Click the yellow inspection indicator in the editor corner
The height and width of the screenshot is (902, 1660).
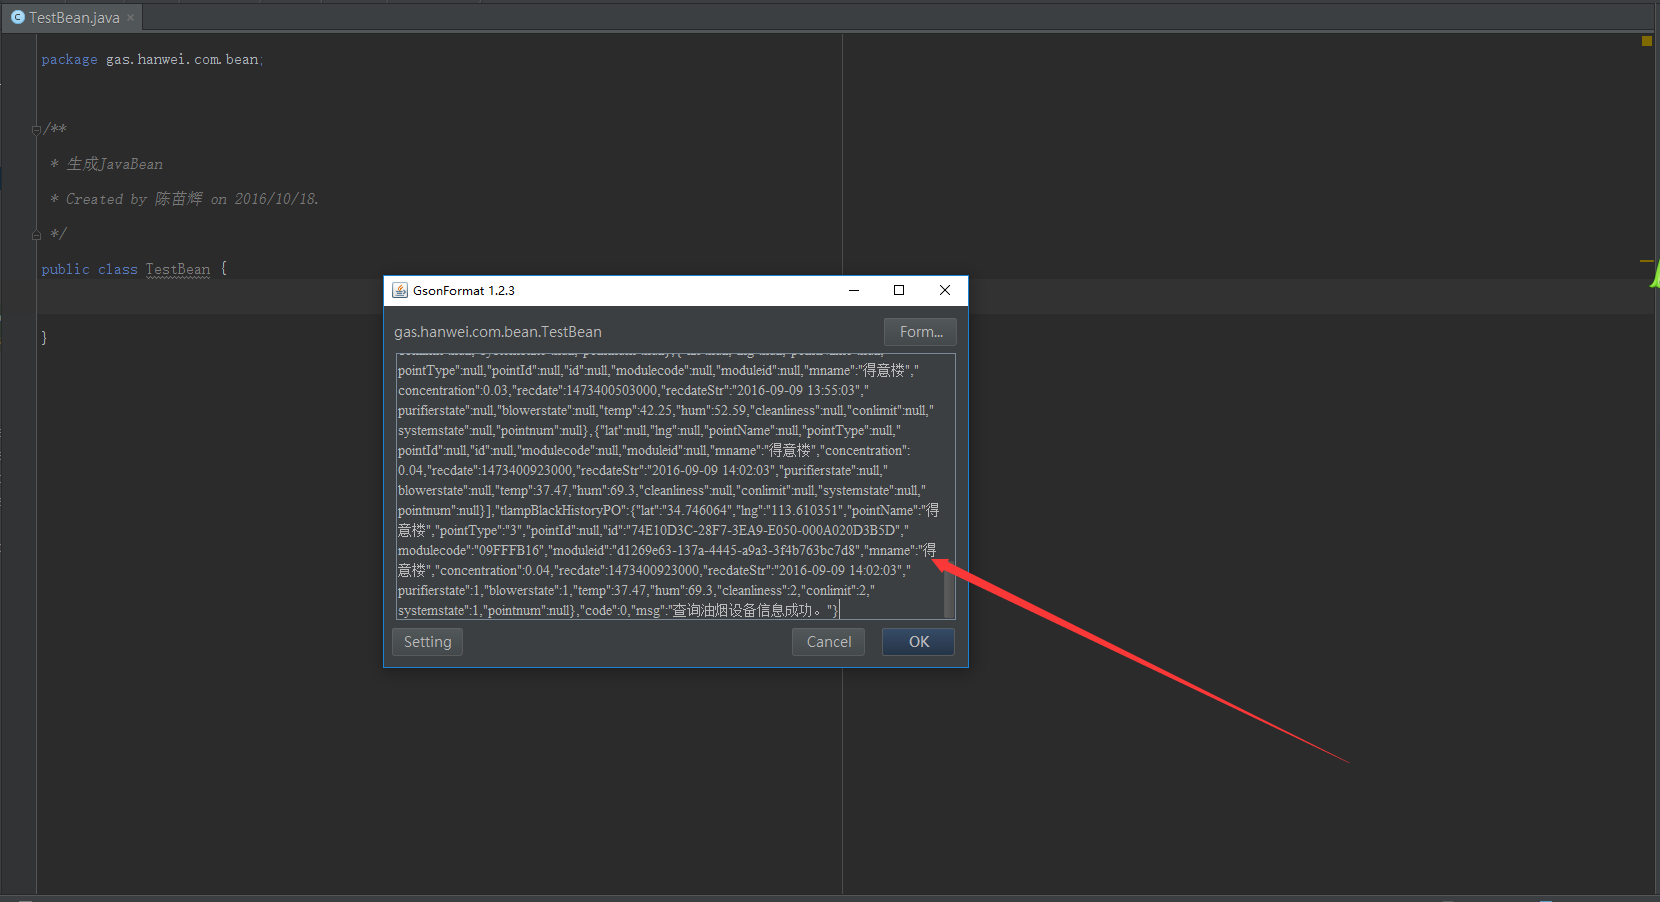(x=1646, y=41)
